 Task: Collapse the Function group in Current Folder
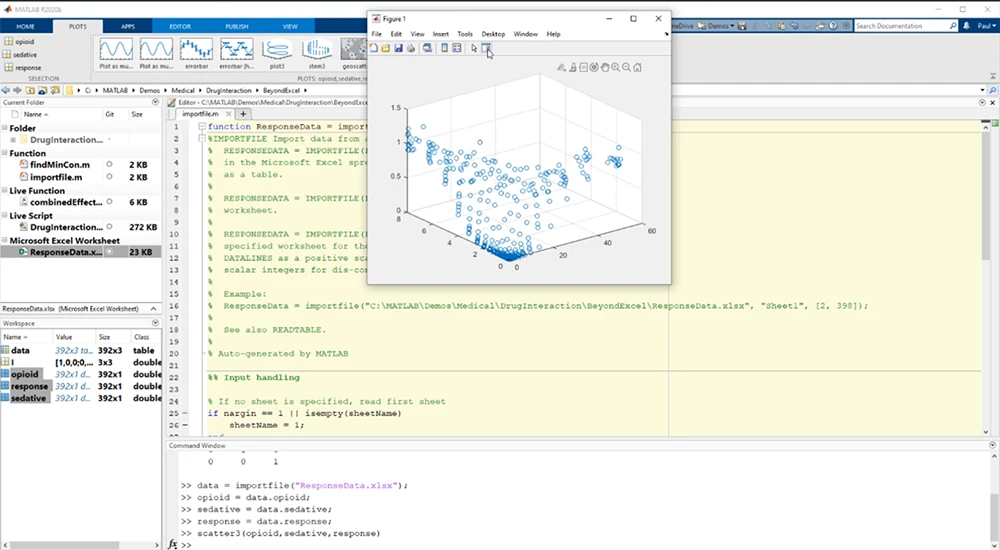tap(4, 153)
